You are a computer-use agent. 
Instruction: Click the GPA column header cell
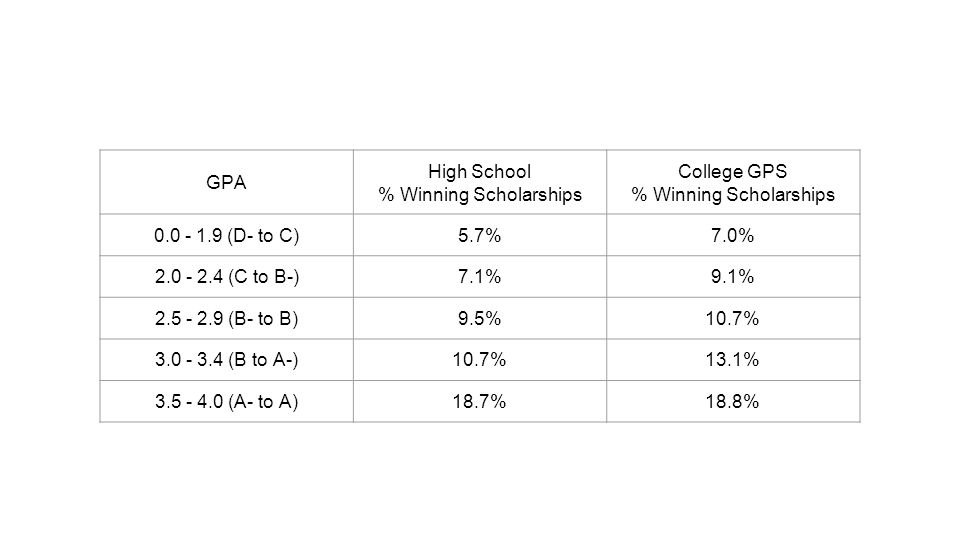pyautogui.click(x=227, y=182)
